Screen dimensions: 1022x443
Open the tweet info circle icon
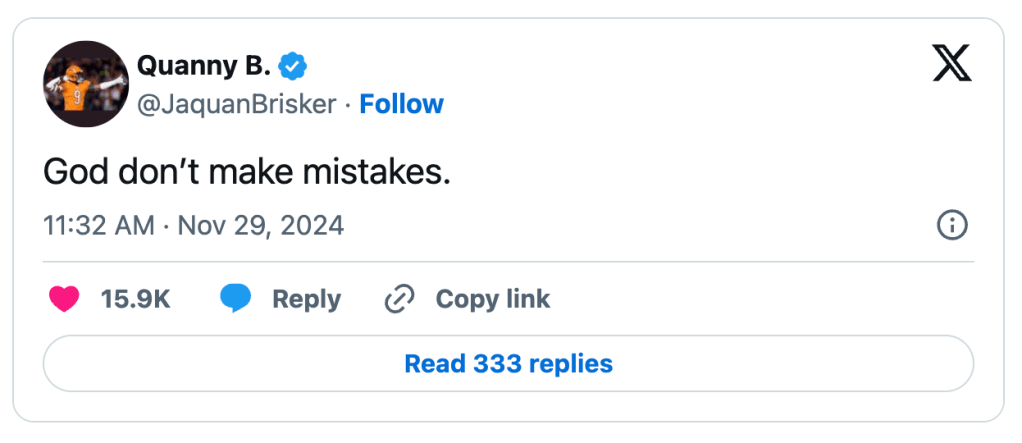click(x=951, y=225)
